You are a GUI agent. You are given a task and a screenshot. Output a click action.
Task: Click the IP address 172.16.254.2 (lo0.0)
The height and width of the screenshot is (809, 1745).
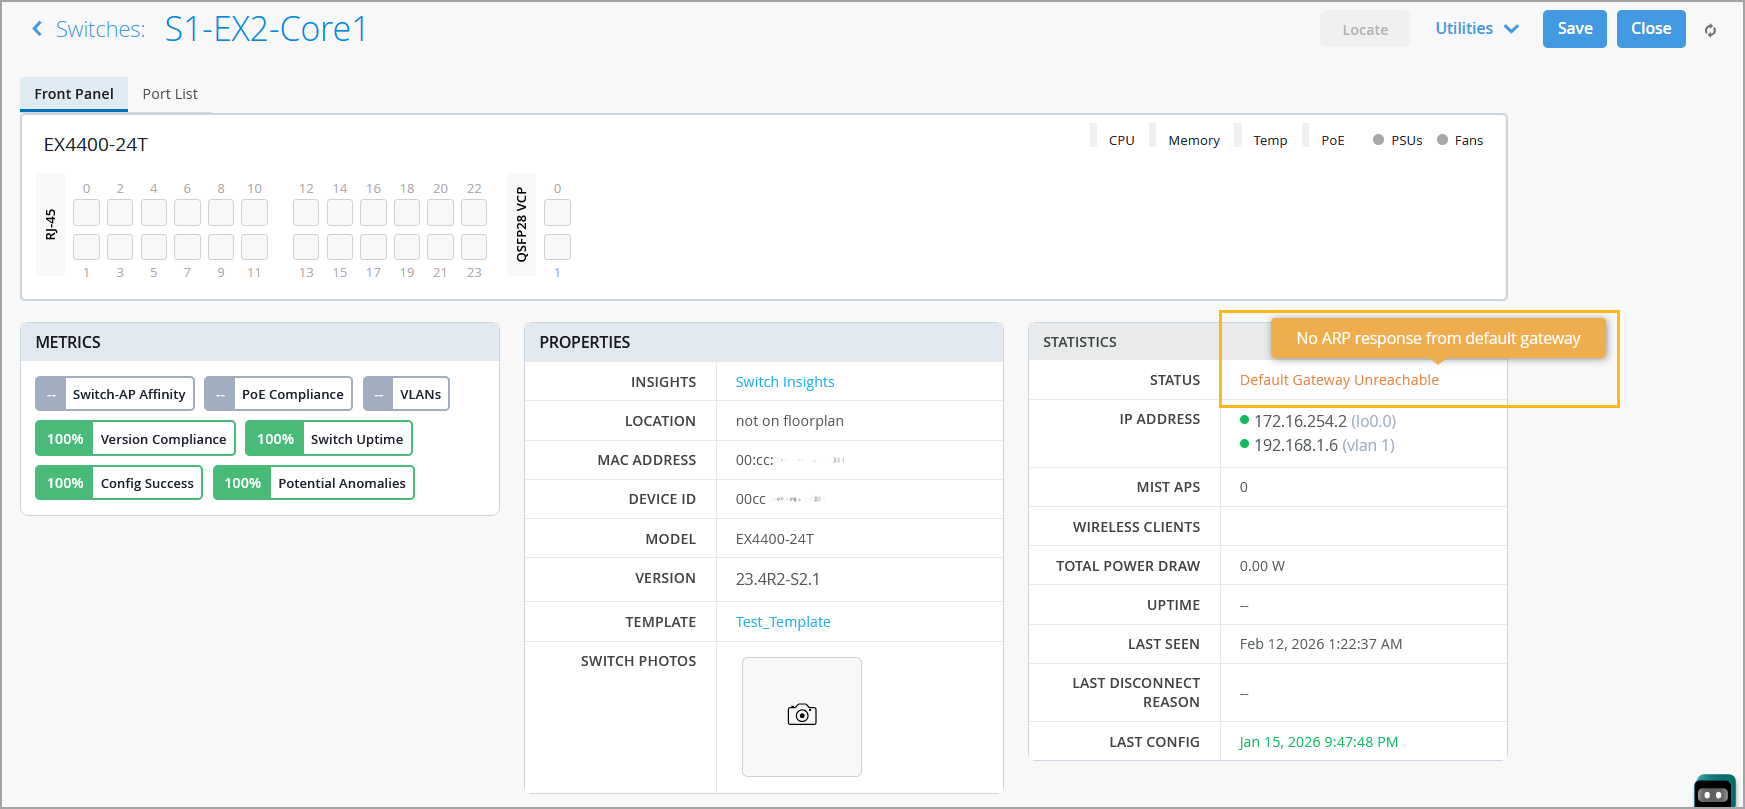coord(1325,421)
